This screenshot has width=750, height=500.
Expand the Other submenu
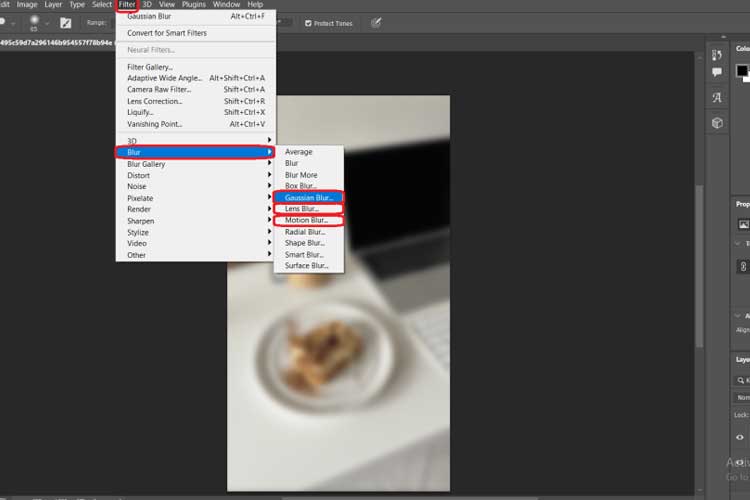(196, 255)
